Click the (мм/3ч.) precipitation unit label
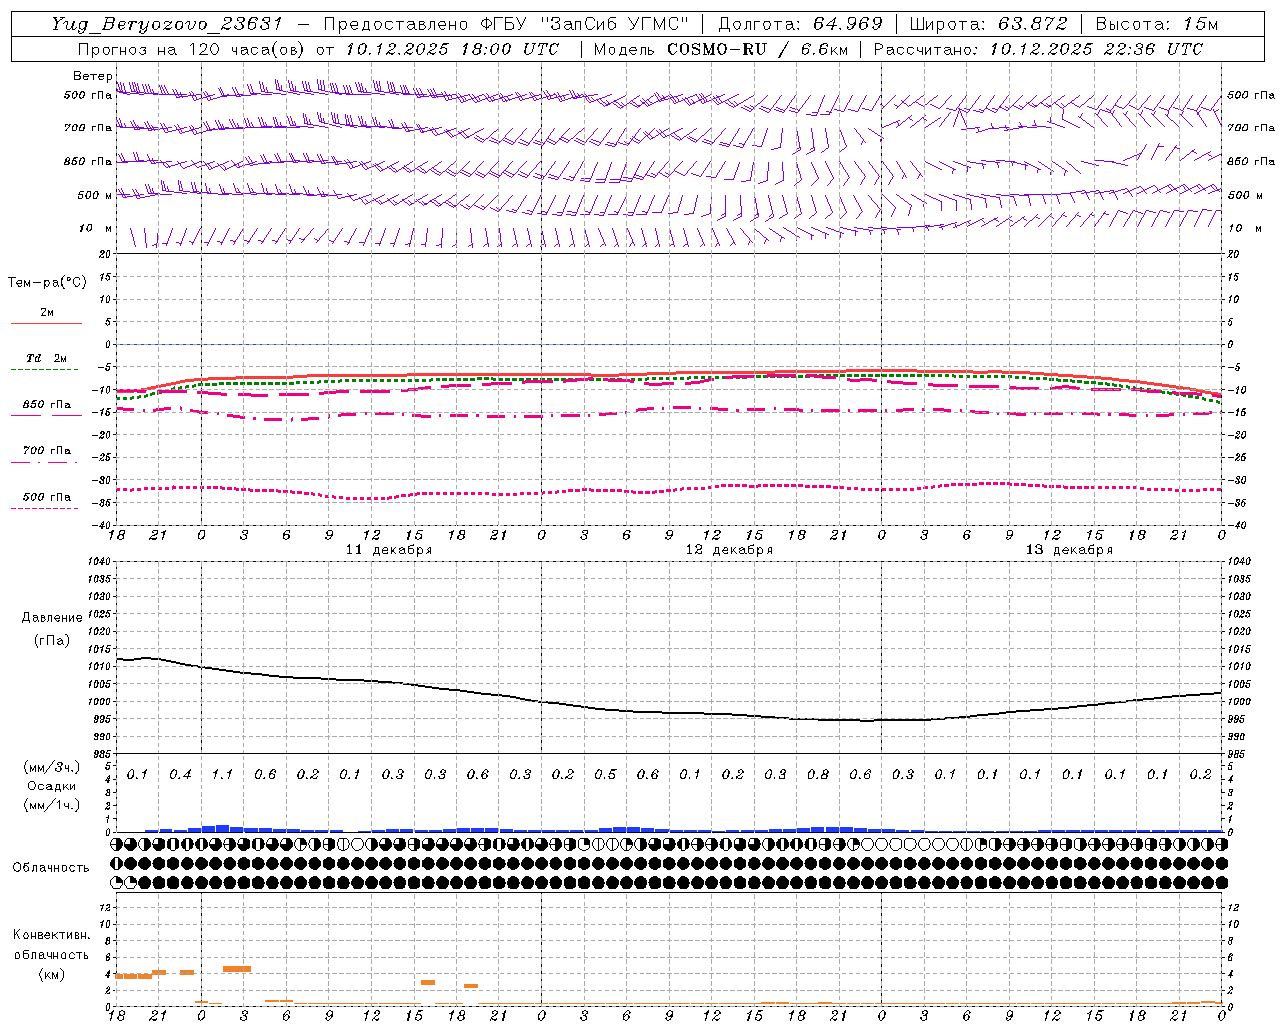 tap(52, 767)
